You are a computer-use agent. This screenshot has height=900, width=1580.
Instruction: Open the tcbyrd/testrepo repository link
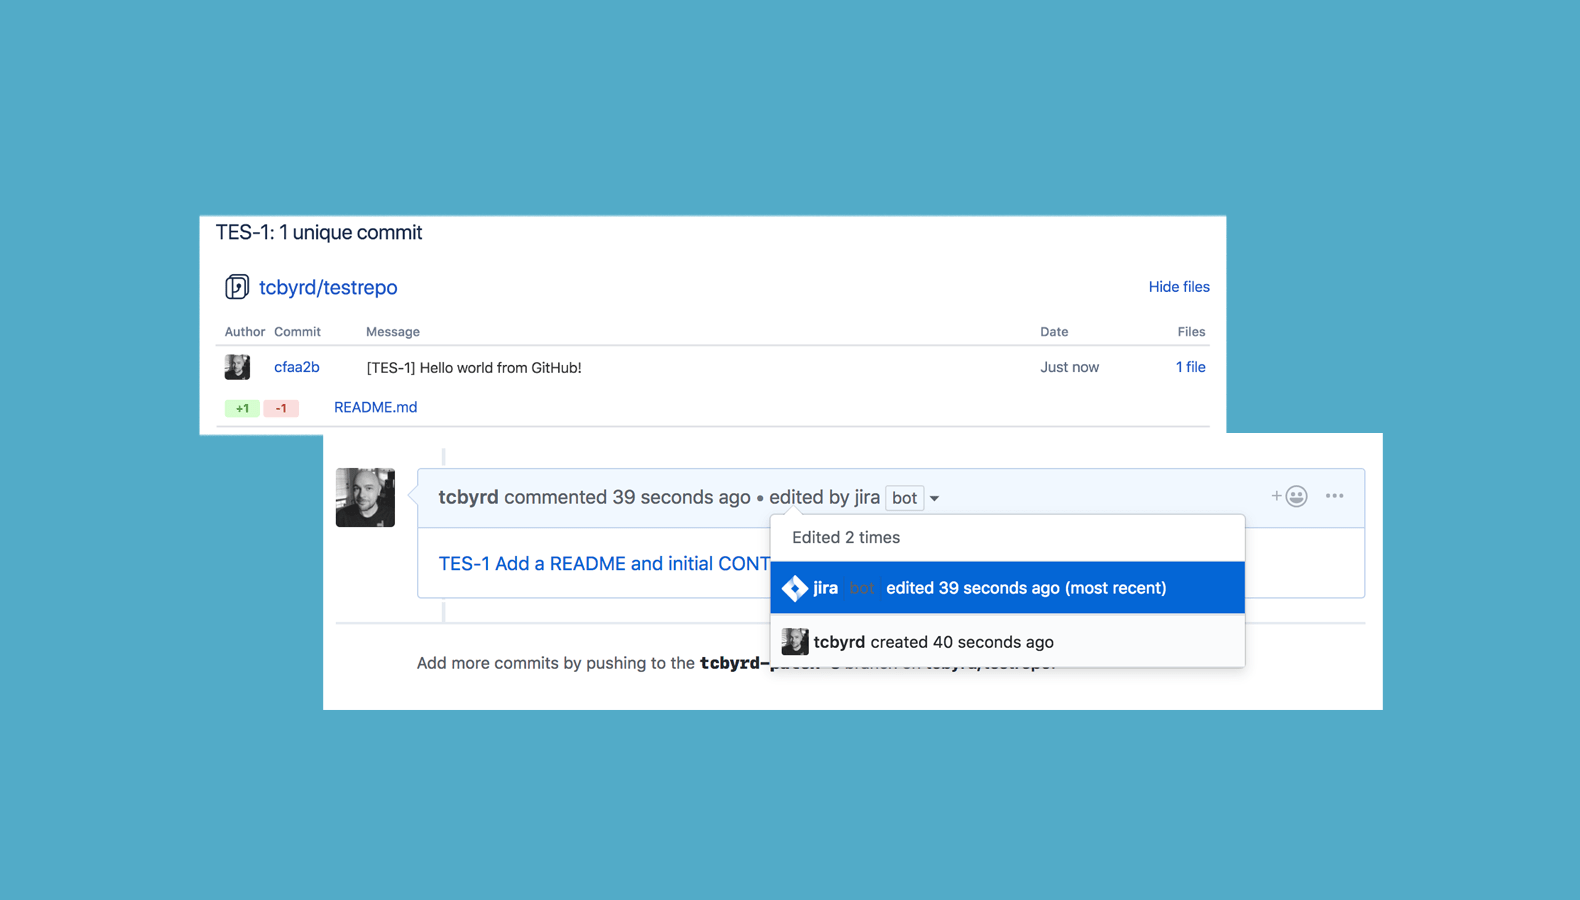[x=328, y=287]
